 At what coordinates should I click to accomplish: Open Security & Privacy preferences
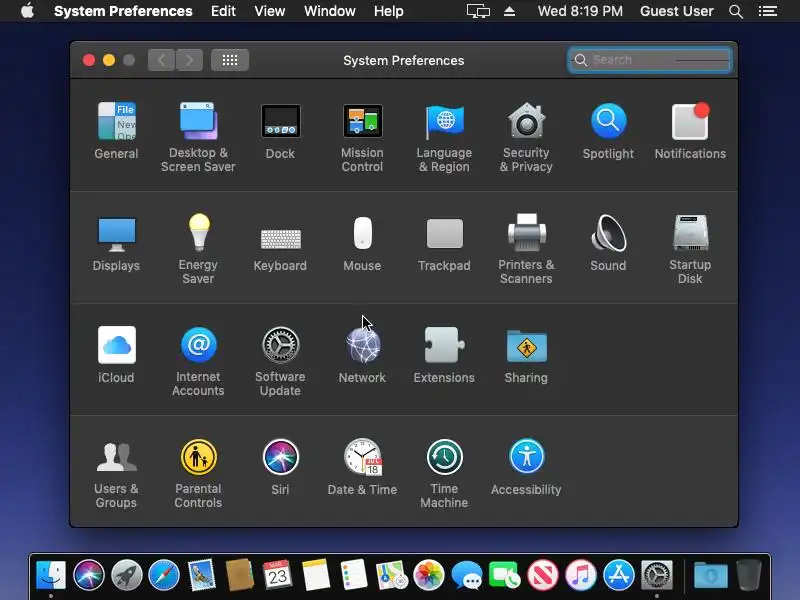click(x=526, y=137)
